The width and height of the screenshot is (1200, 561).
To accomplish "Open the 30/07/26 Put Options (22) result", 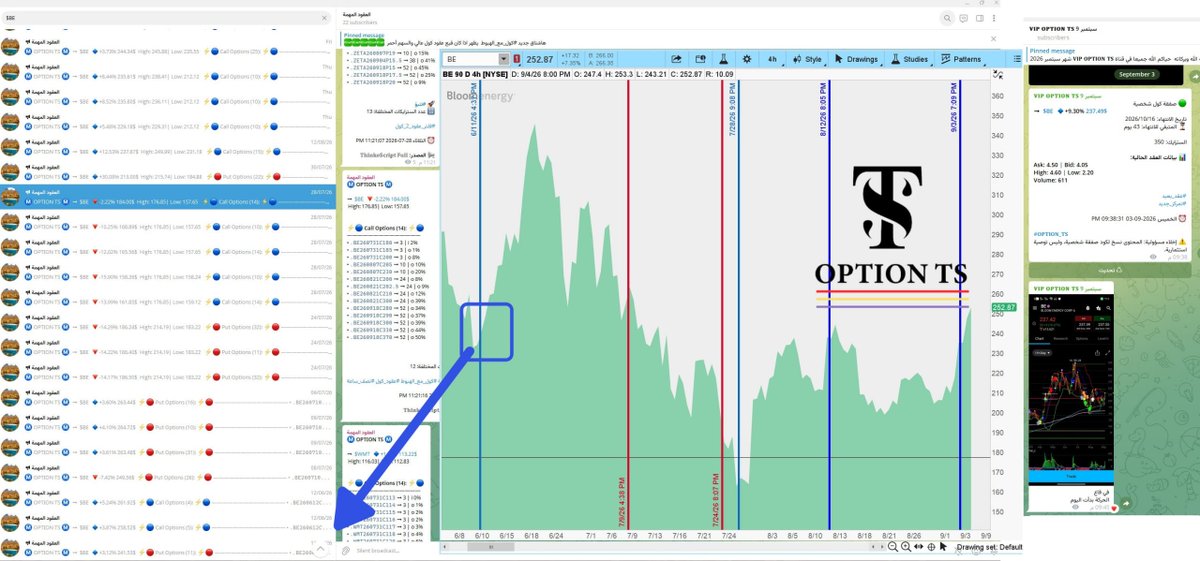I will (x=166, y=172).
